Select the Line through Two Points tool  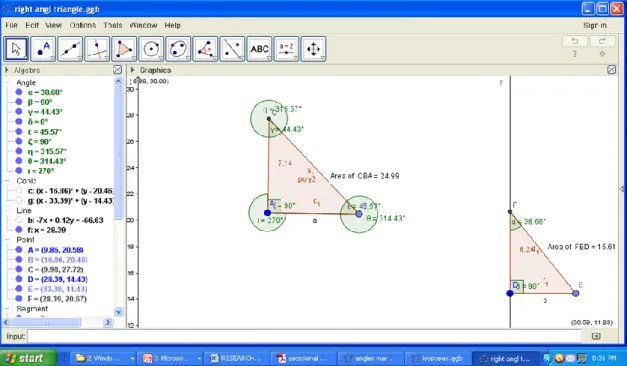[70, 49]
